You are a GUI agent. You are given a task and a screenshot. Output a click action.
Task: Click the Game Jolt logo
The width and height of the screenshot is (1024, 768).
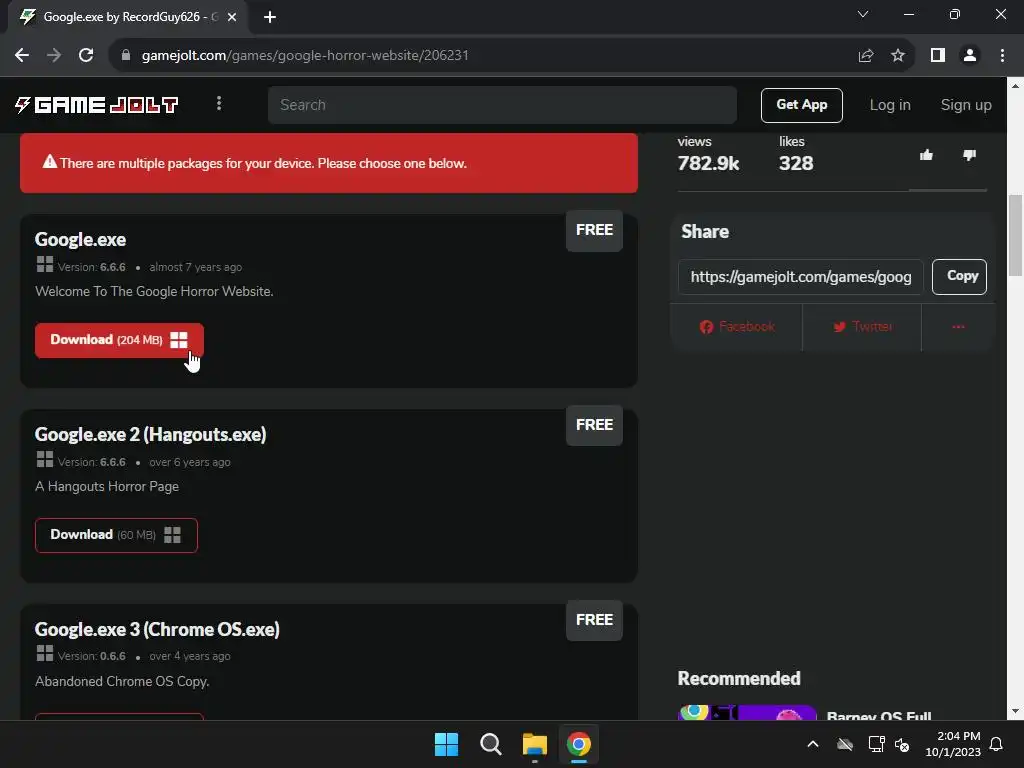[x=97, y=104]
